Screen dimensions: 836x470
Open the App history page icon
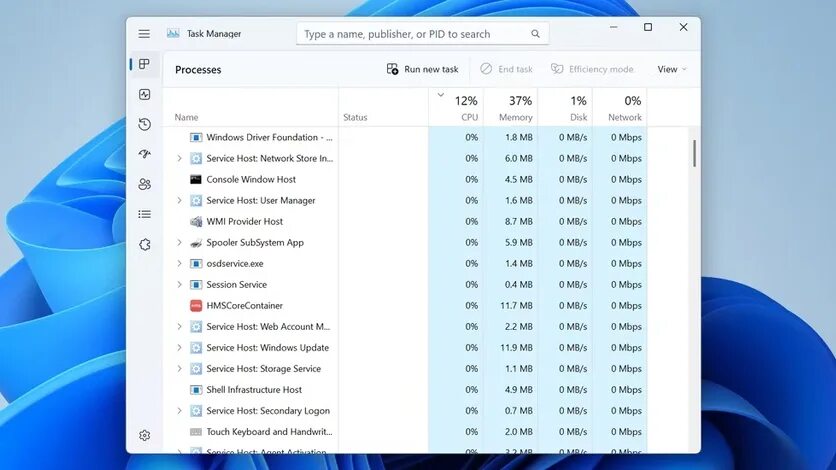coord(144,124)
